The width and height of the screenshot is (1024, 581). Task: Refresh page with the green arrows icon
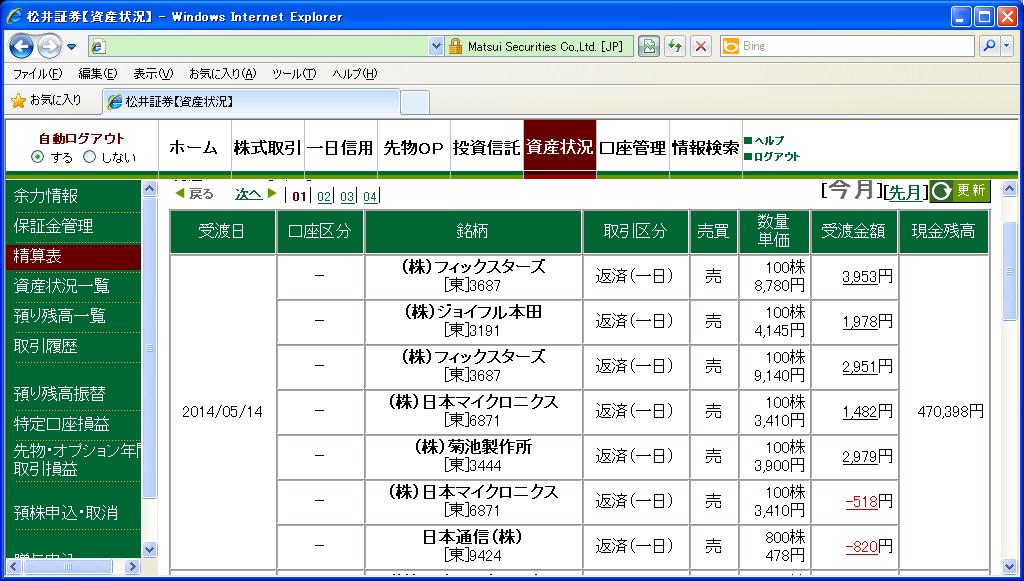pyautogui.click(x=675, y=46)
